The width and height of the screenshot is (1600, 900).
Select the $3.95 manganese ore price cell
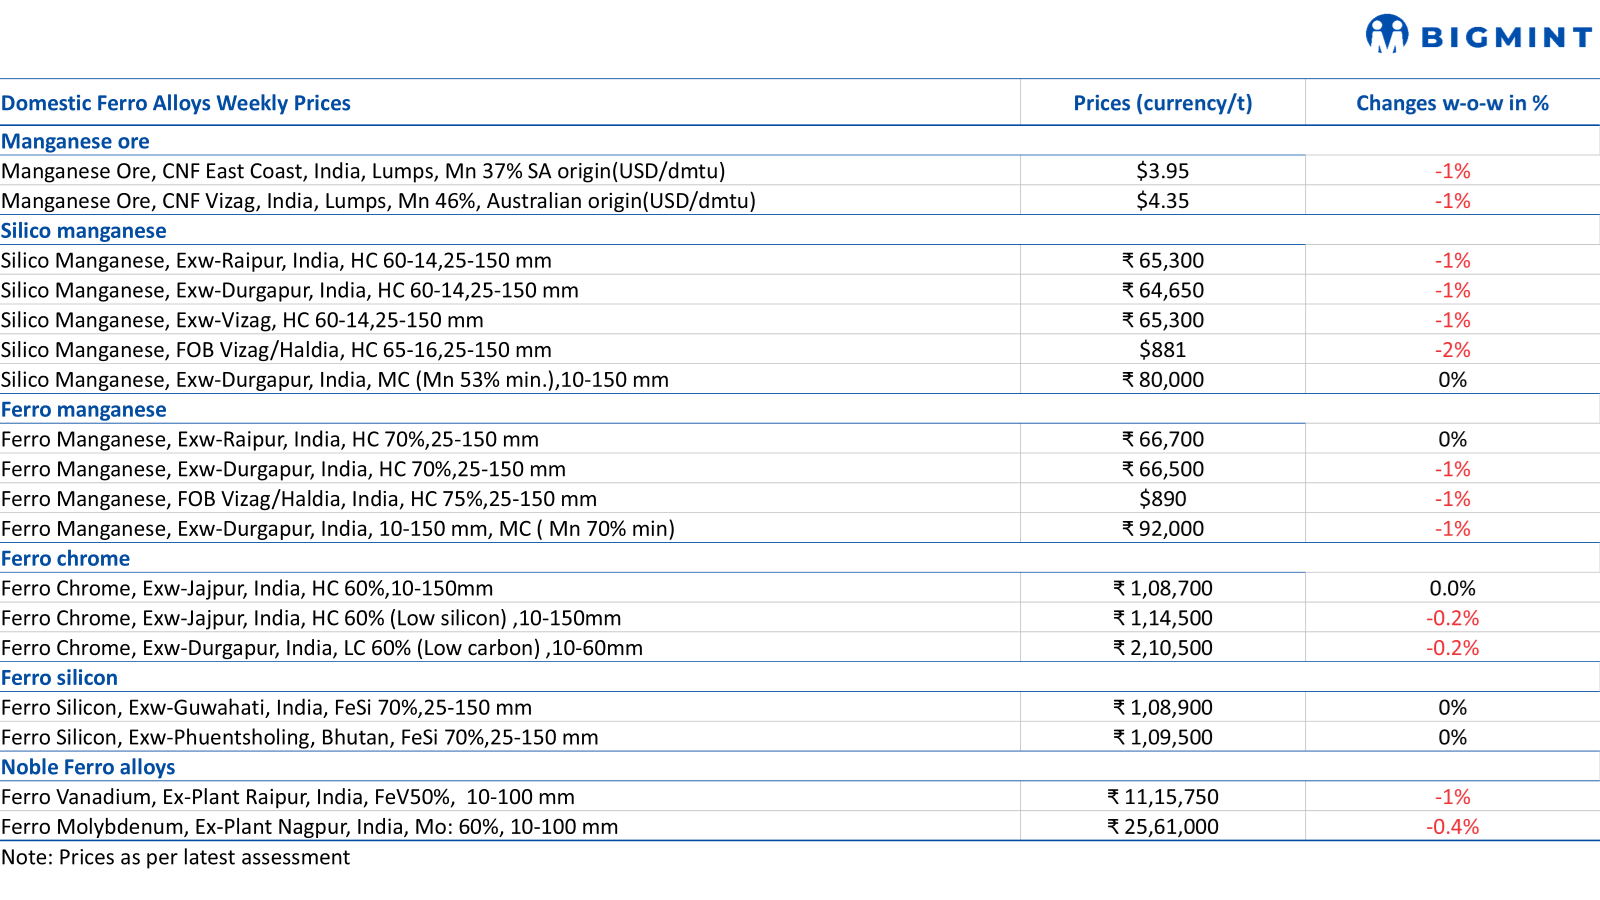1162,171
